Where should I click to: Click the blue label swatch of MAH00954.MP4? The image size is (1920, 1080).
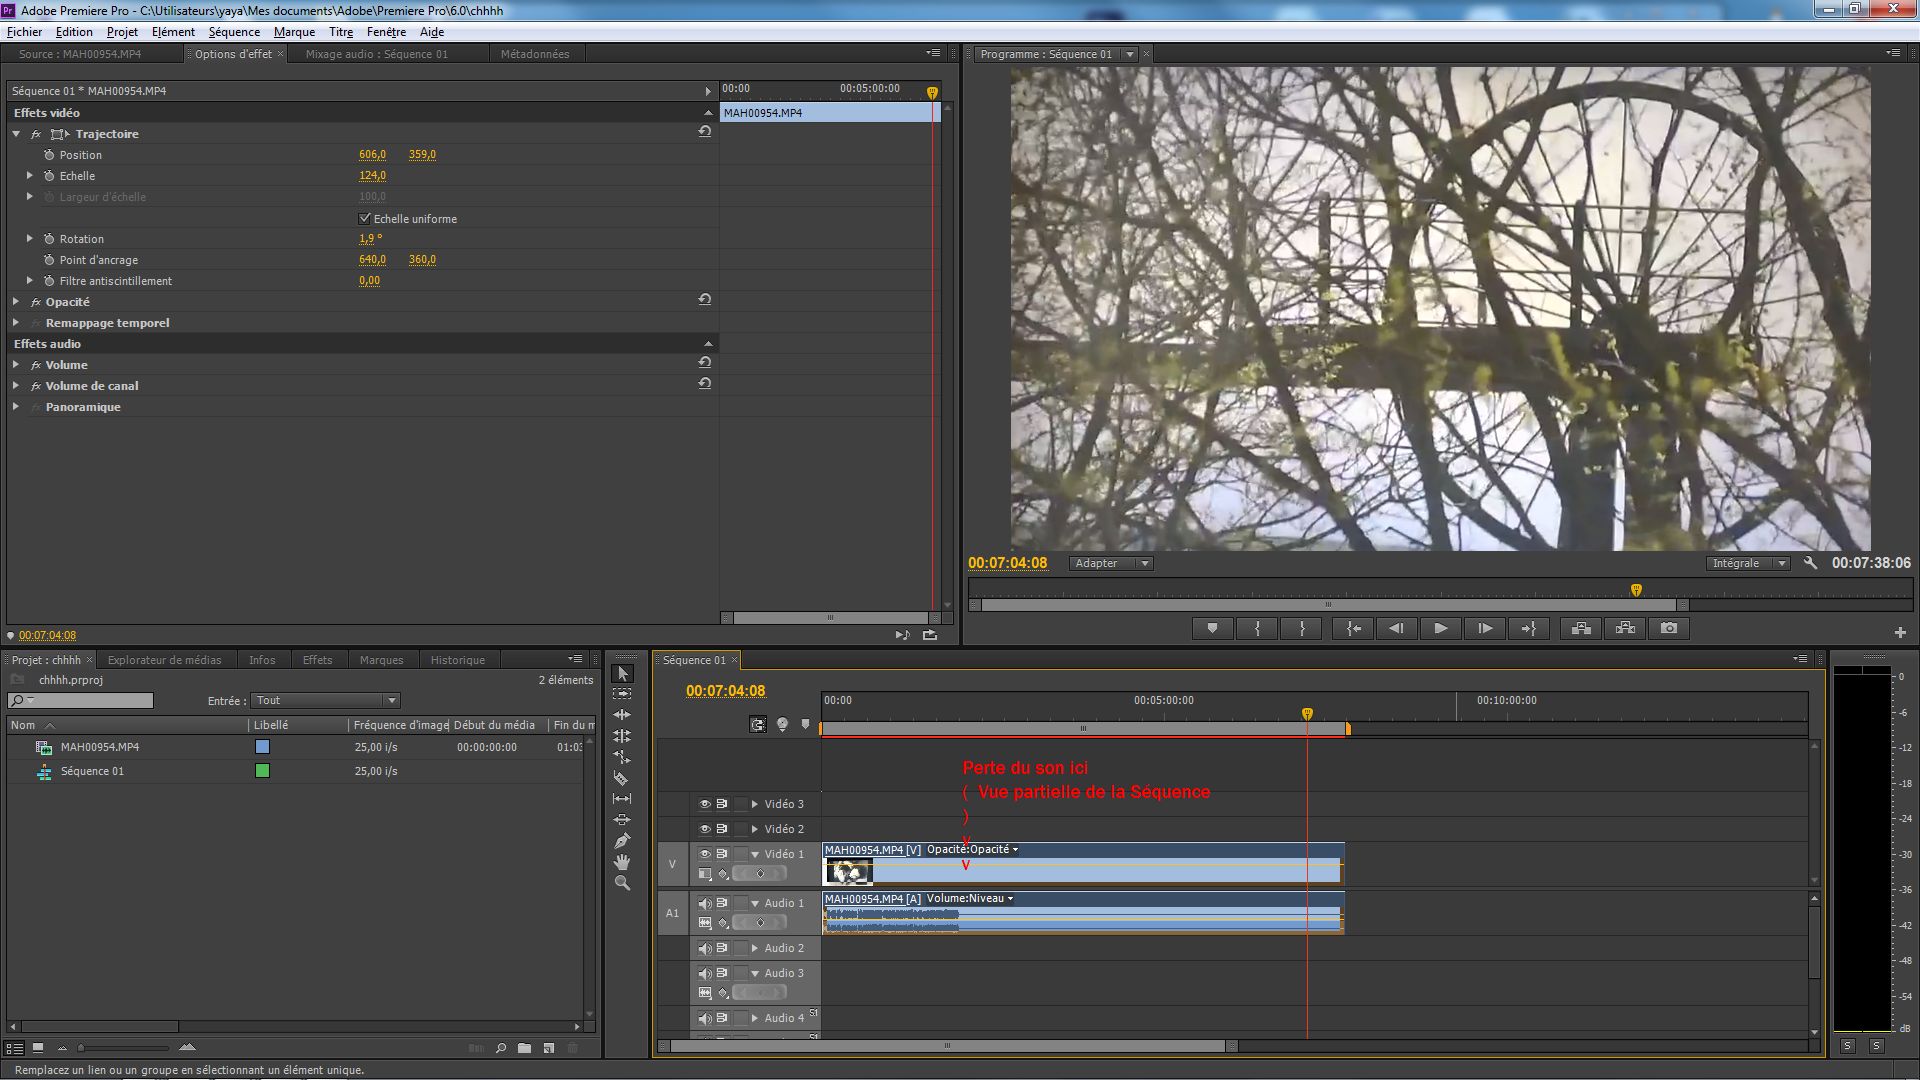(262, 747)
